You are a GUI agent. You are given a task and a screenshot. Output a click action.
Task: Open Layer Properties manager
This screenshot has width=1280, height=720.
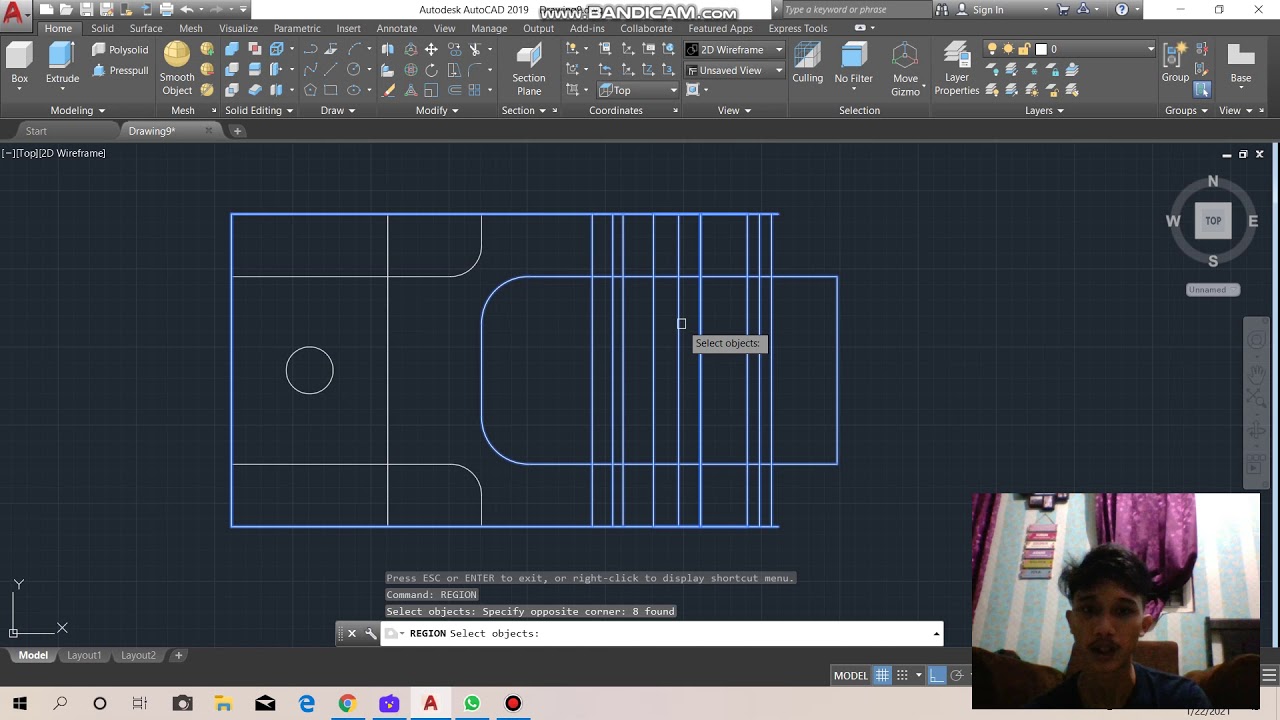pyautogui.click(x=957, y=68)
